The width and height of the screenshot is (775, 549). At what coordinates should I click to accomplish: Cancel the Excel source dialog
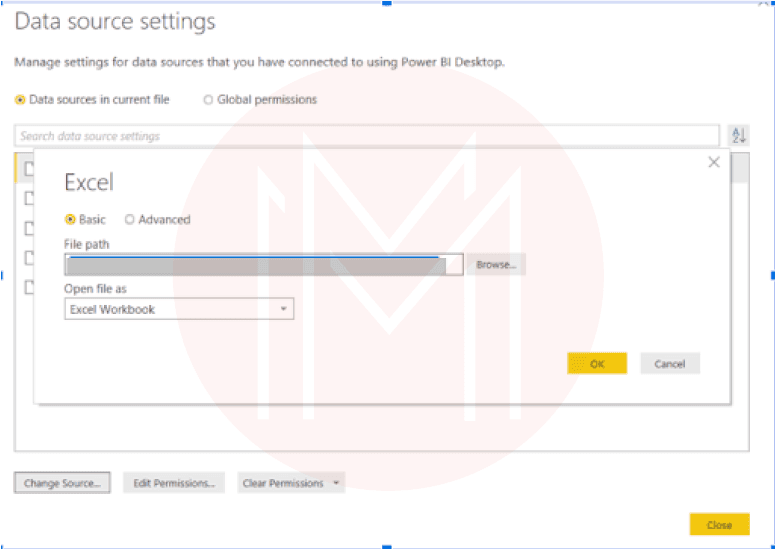point(669,364)
